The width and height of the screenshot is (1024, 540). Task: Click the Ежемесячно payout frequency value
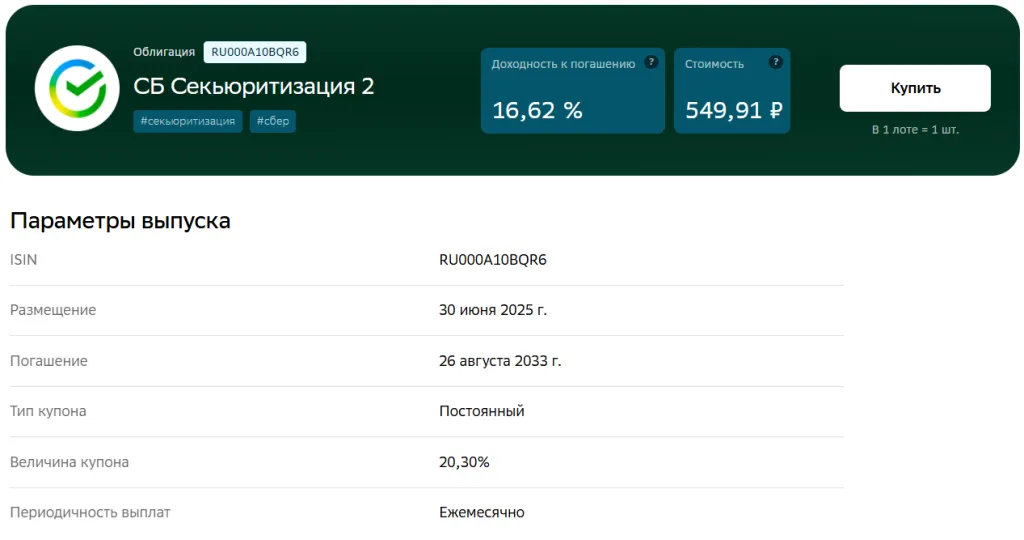[481, 512]
